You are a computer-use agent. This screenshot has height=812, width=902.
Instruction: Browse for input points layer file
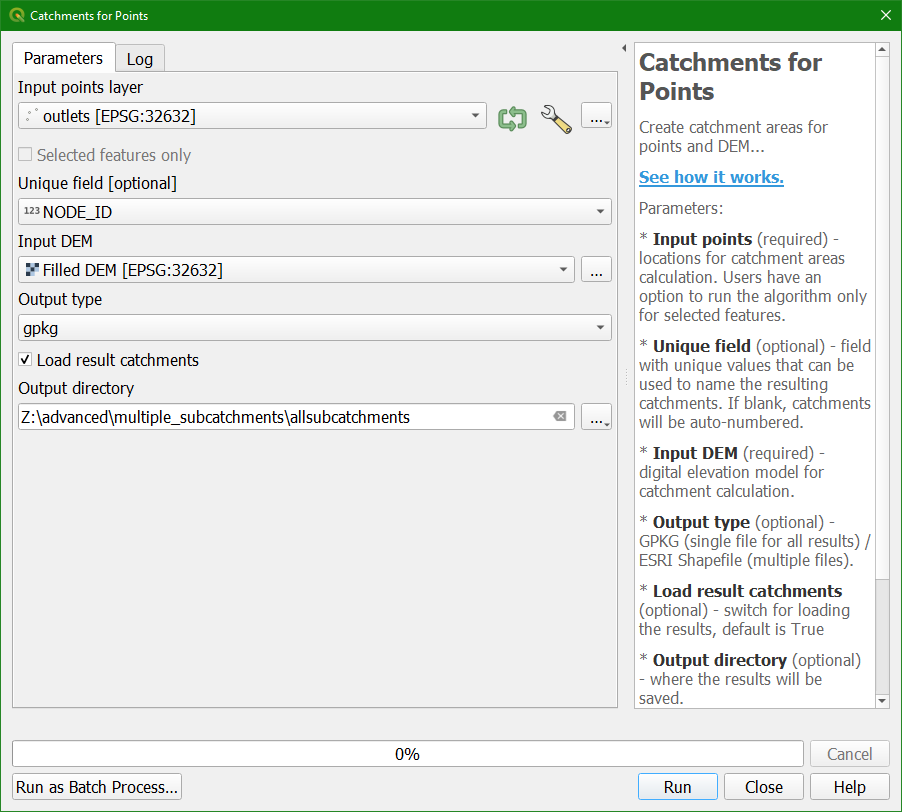pos(596,117)
